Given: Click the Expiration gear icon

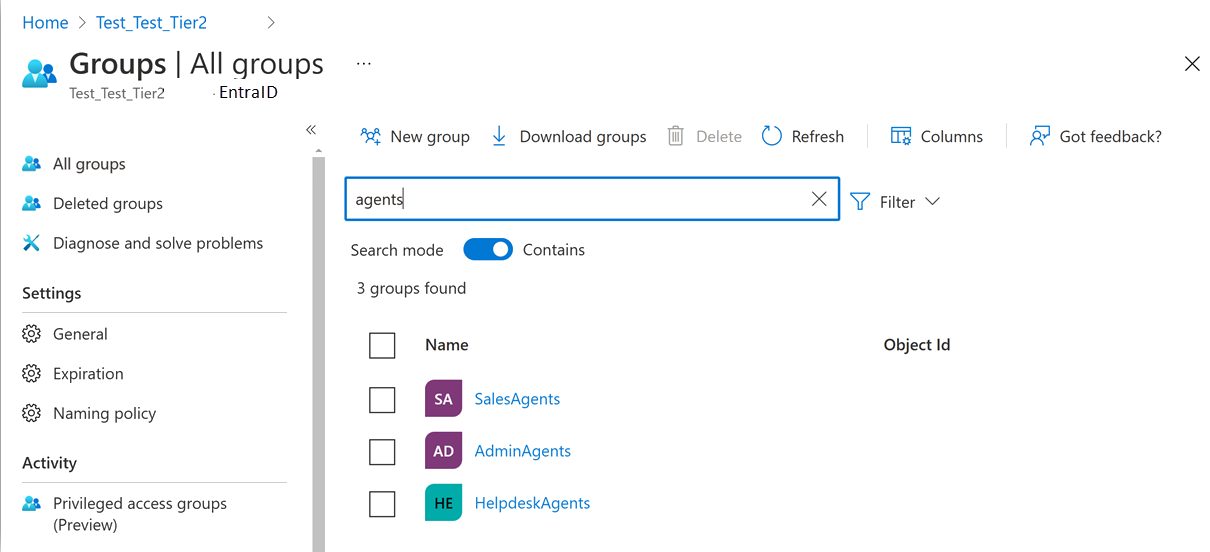Looking at the screenshot, I should 32,374.
